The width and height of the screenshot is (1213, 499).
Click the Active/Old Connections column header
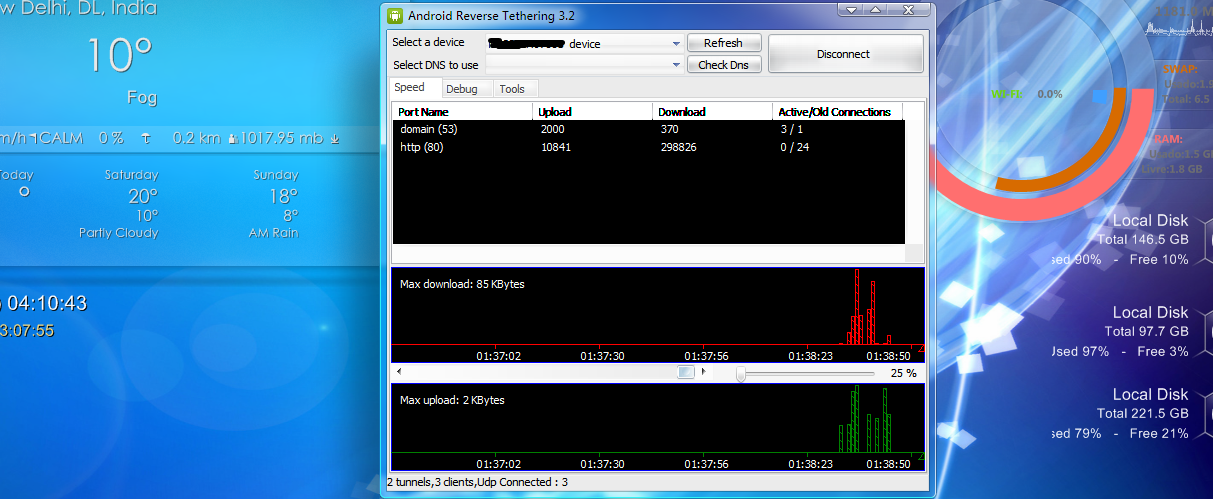(x=838, y=112)
